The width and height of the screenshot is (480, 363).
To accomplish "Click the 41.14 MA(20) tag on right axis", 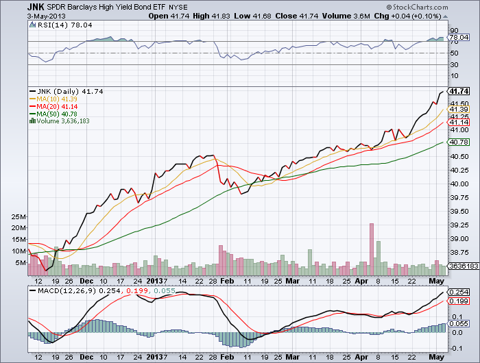I will 459,122.
